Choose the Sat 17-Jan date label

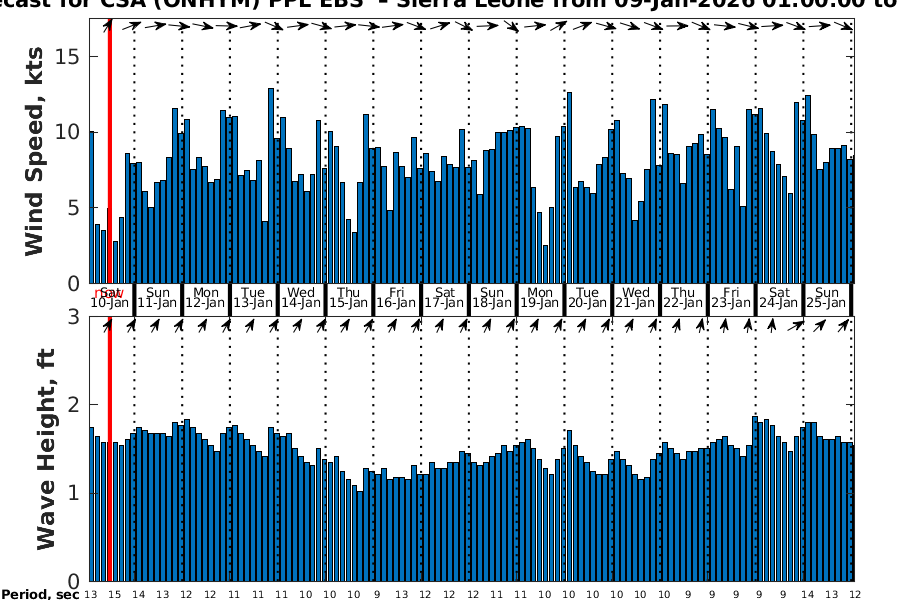[x=445, y=297]
